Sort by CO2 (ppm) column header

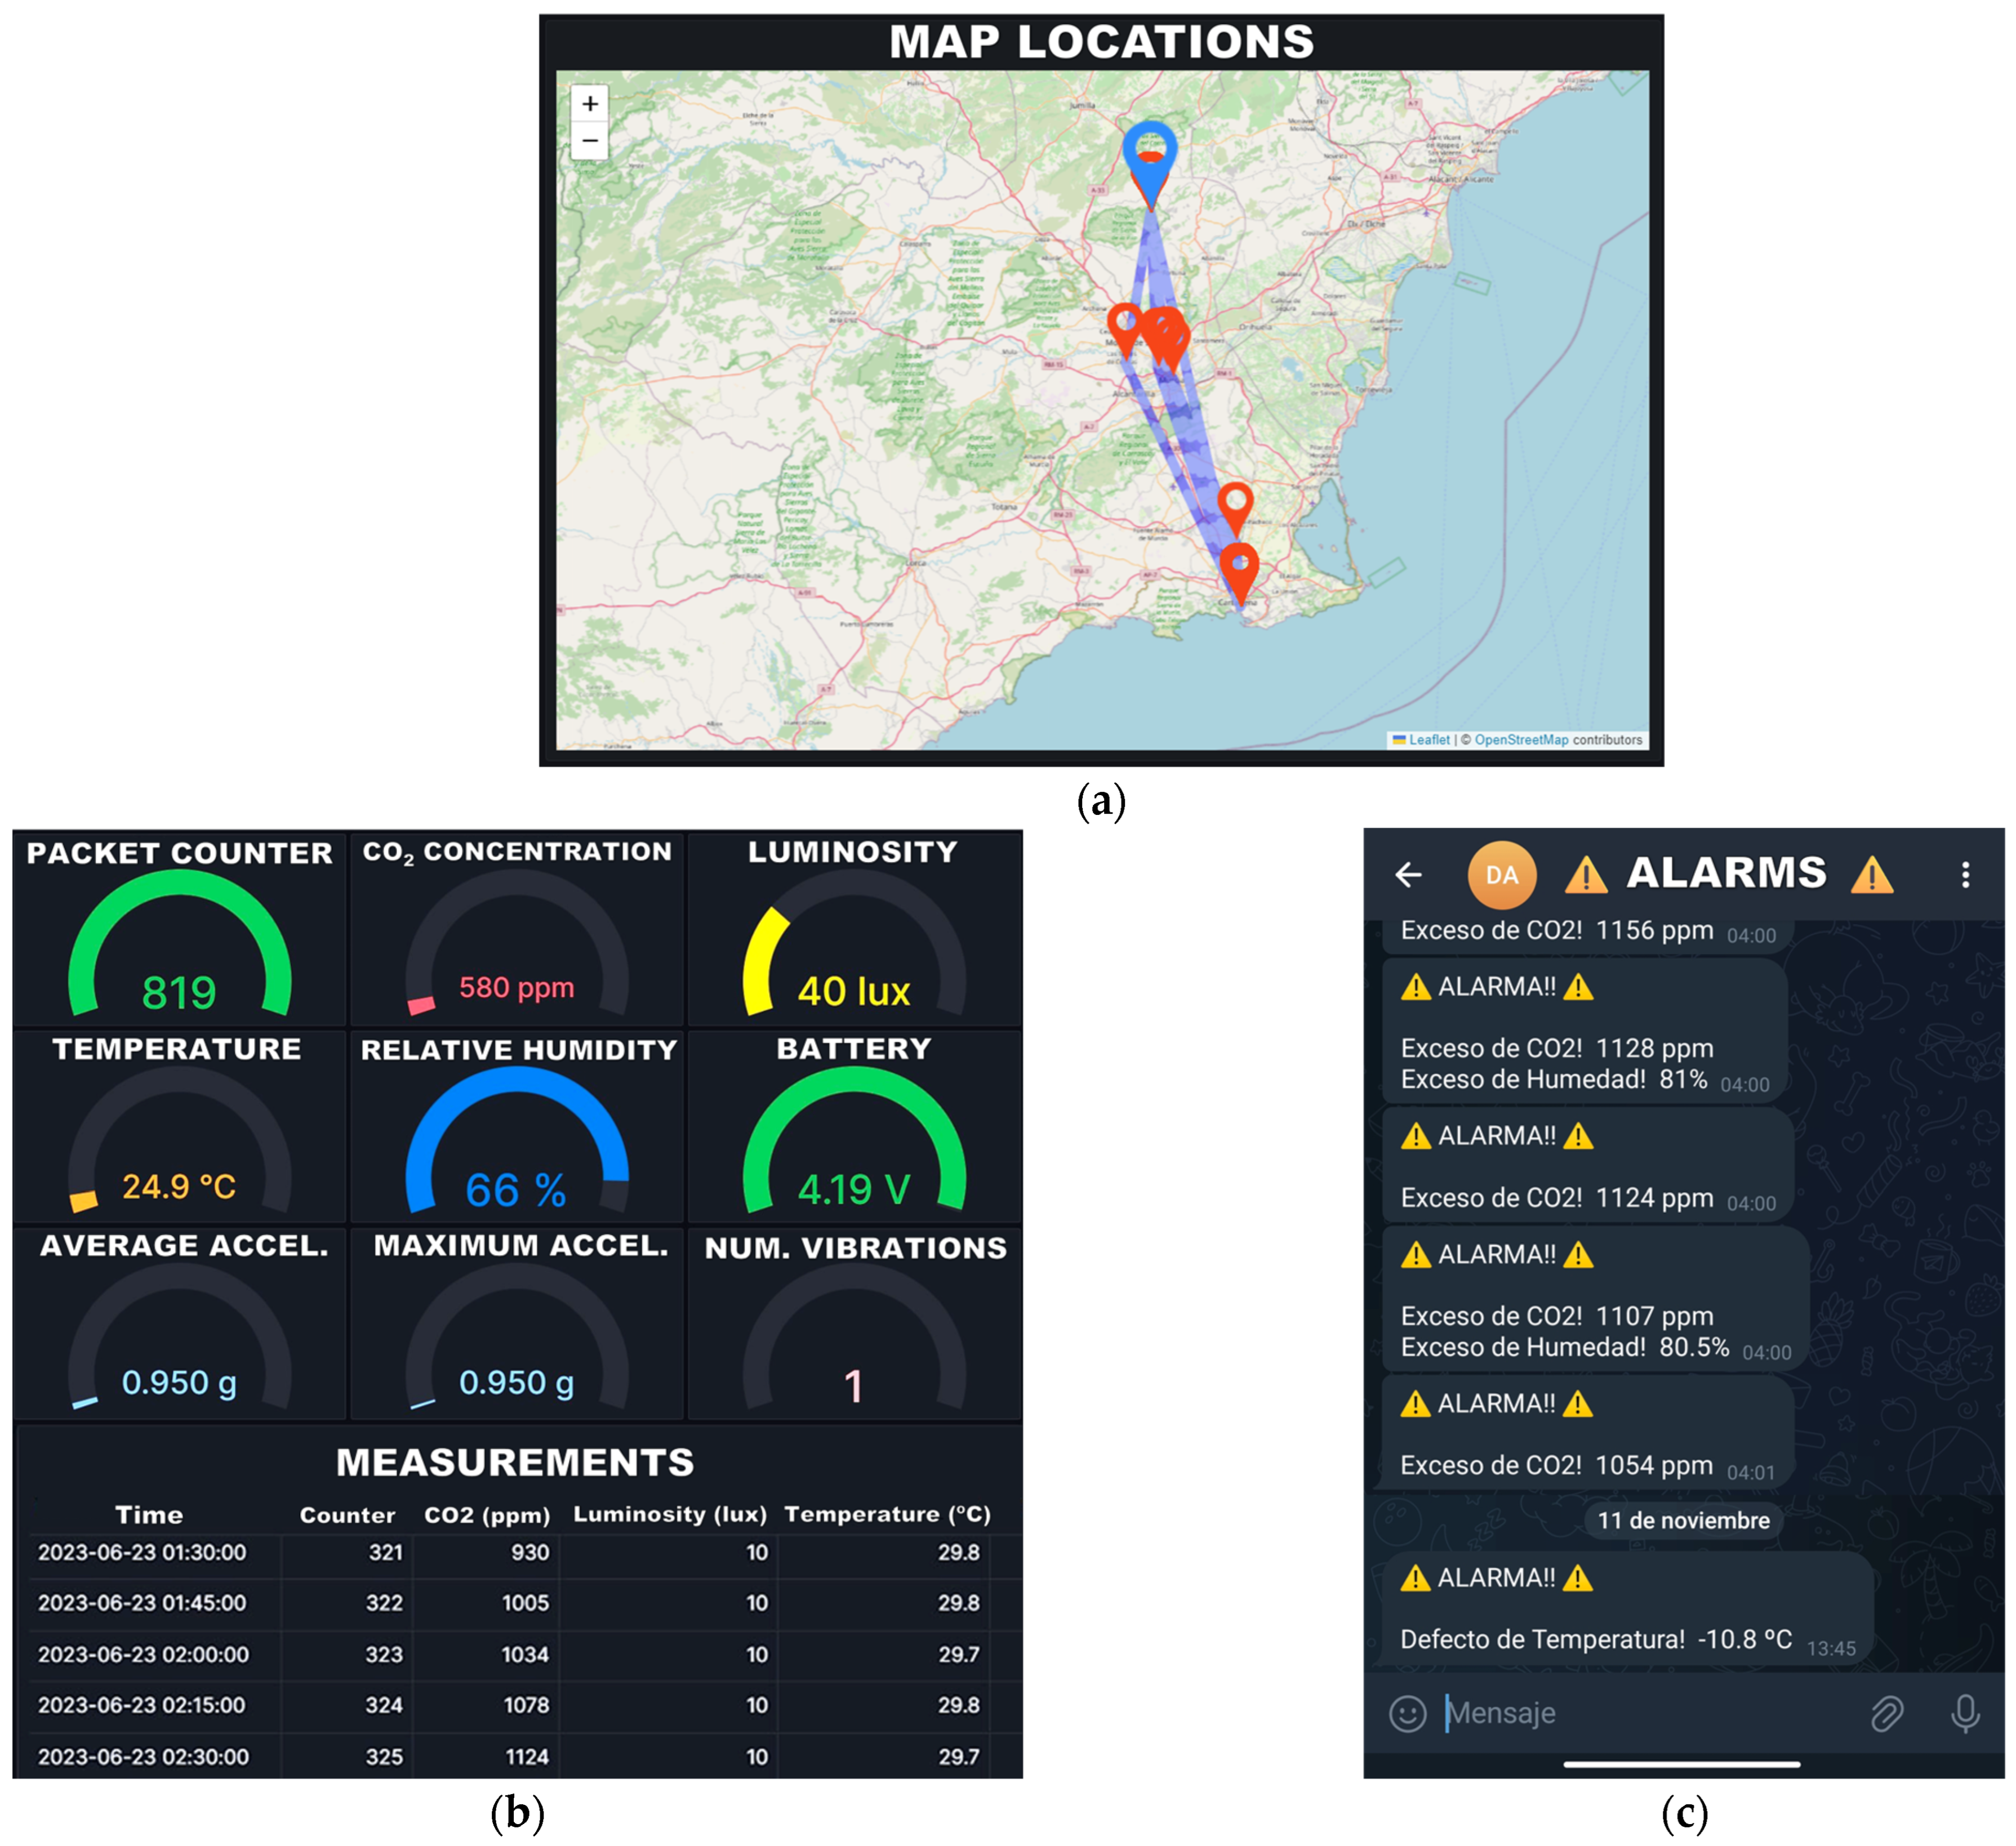tap(487, 1515)
